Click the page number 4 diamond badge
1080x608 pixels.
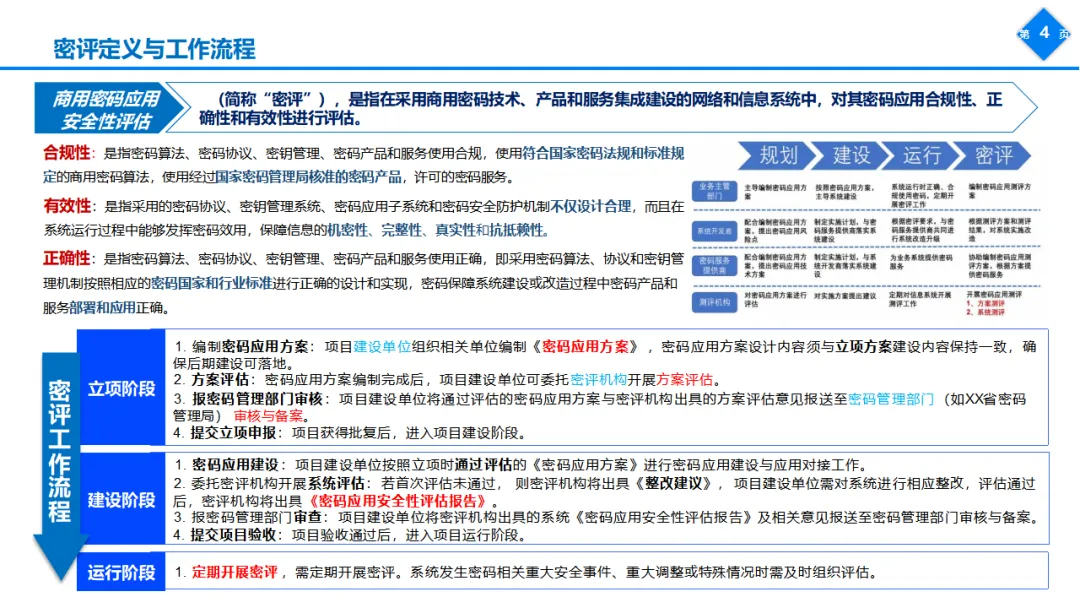[1044, 34]
